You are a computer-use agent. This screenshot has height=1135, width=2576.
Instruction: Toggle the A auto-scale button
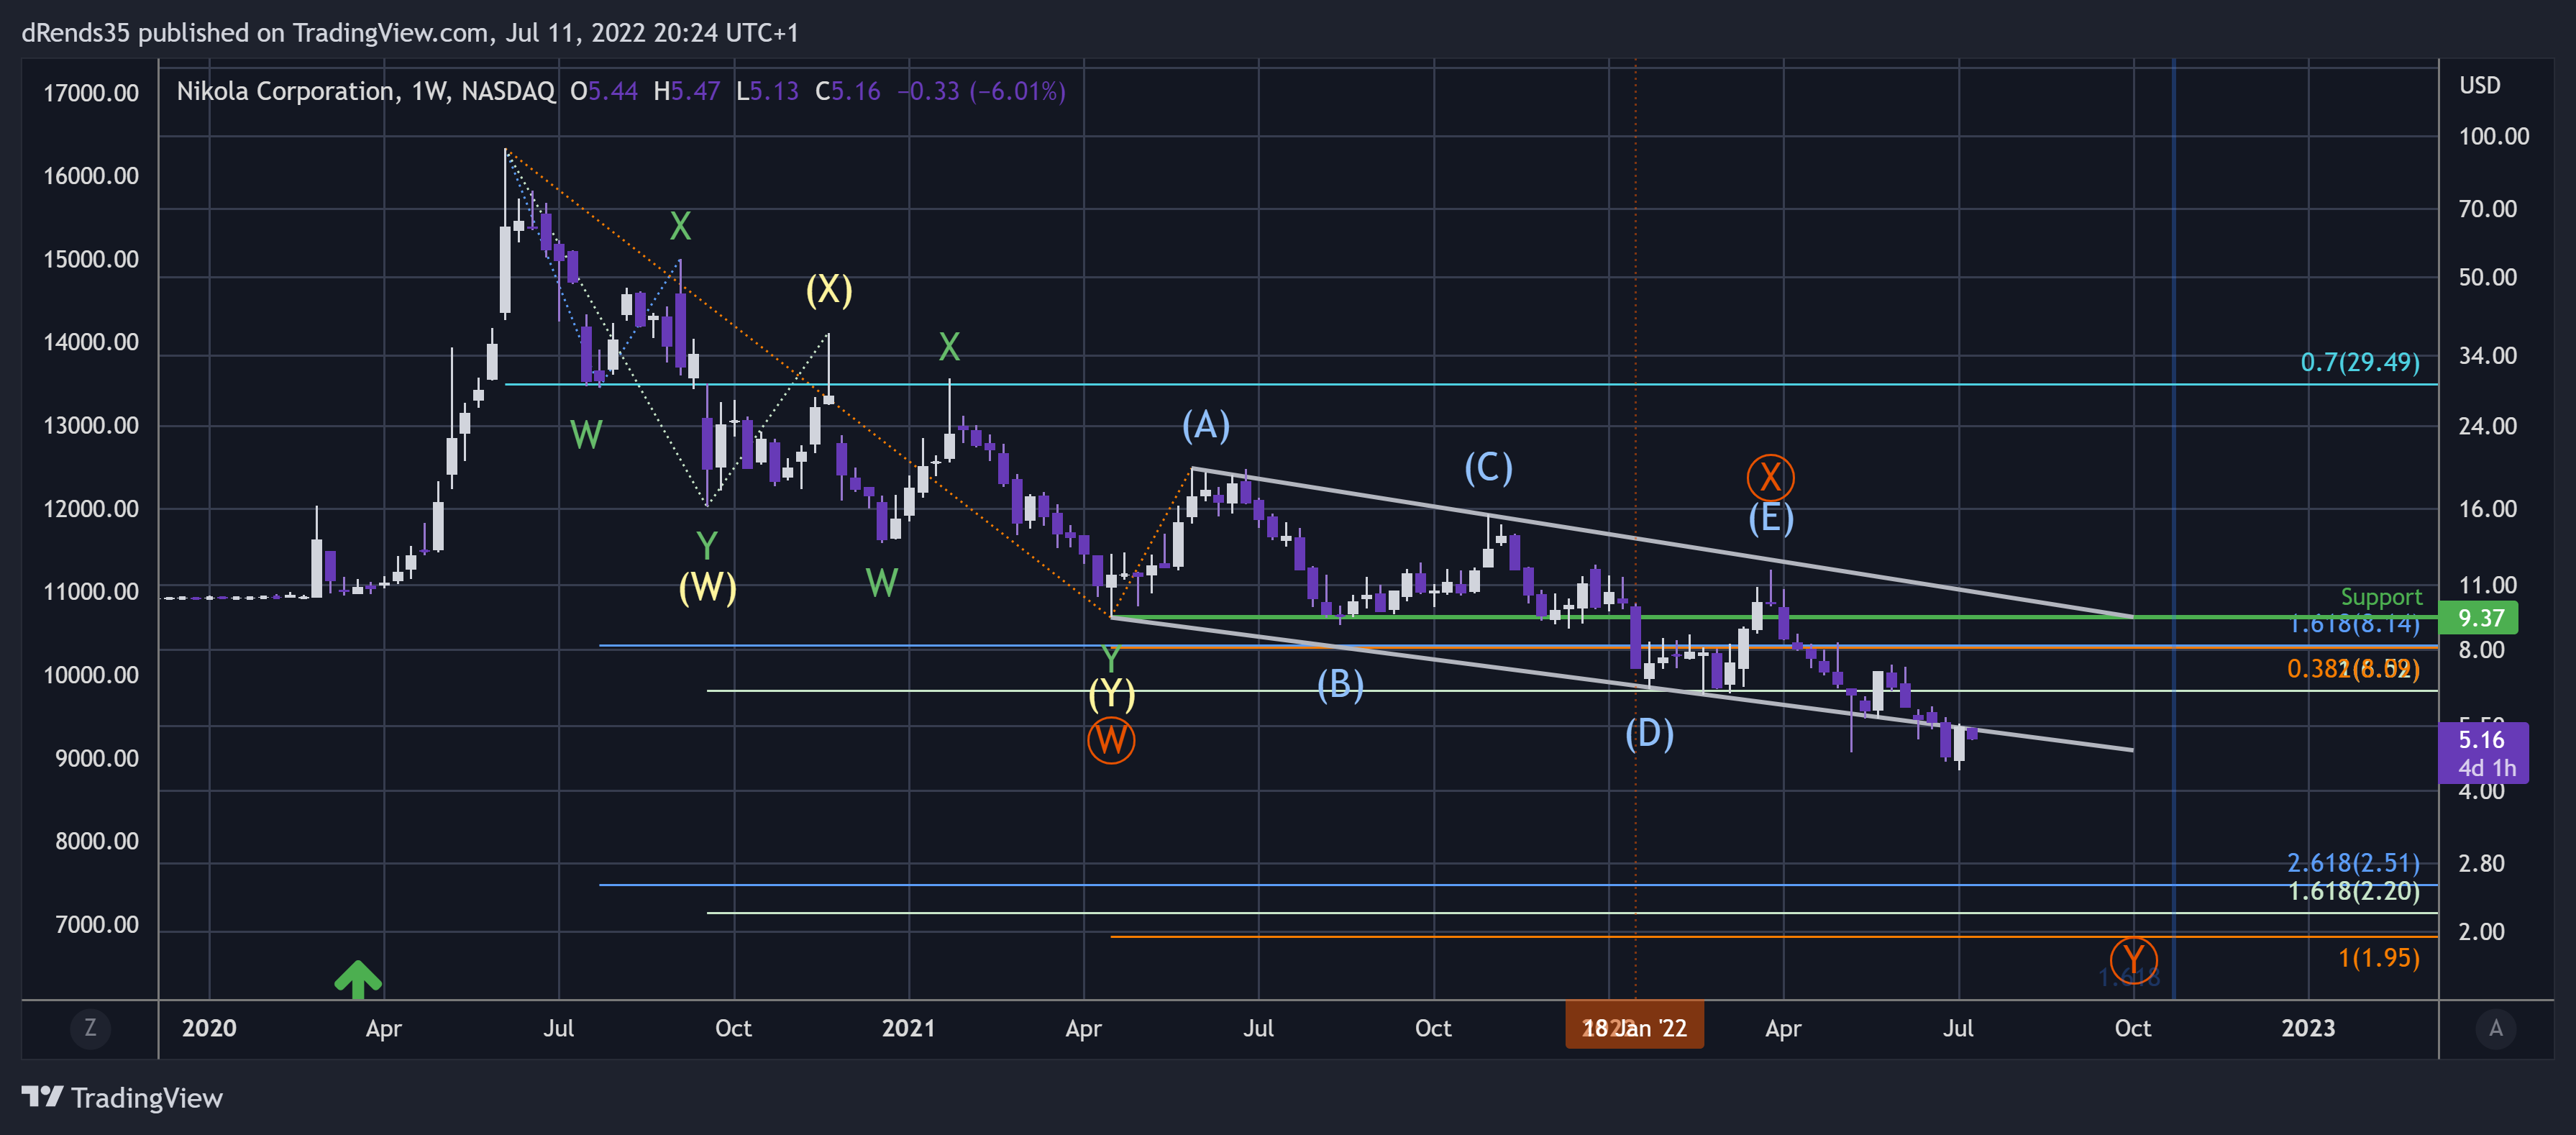pos(2496,1028)
